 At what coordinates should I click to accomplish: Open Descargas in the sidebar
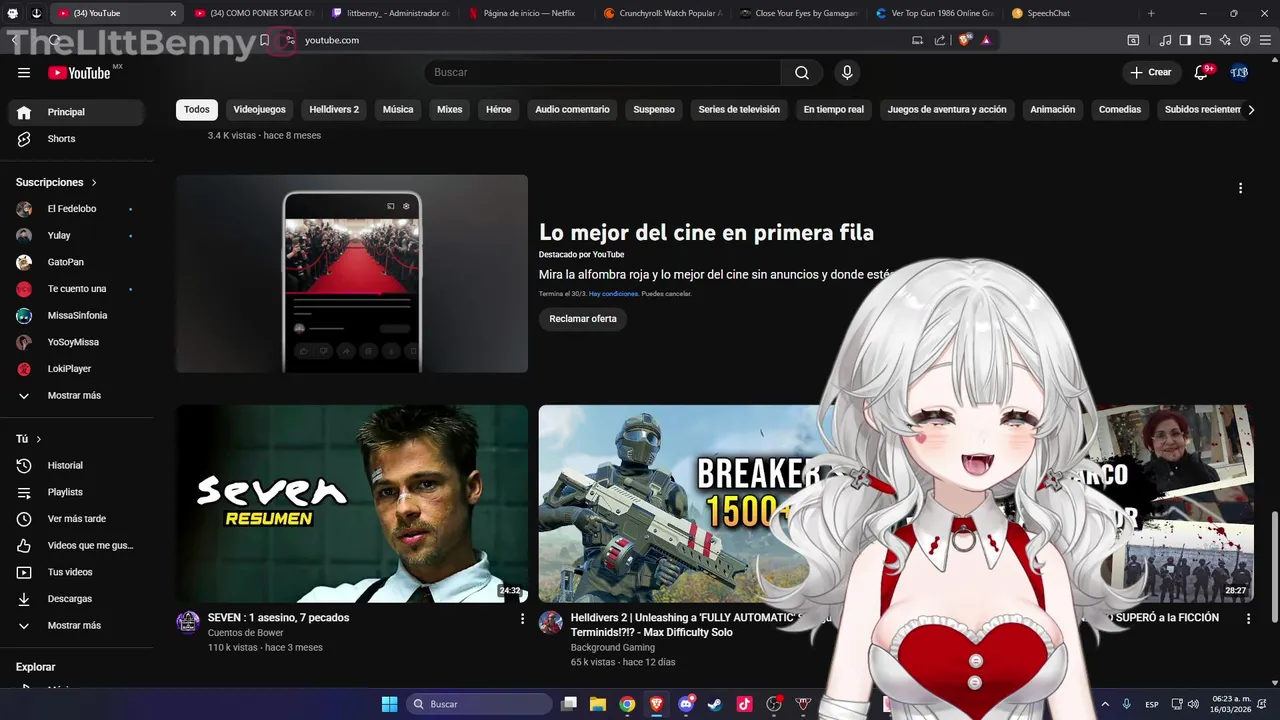(76, 599)
